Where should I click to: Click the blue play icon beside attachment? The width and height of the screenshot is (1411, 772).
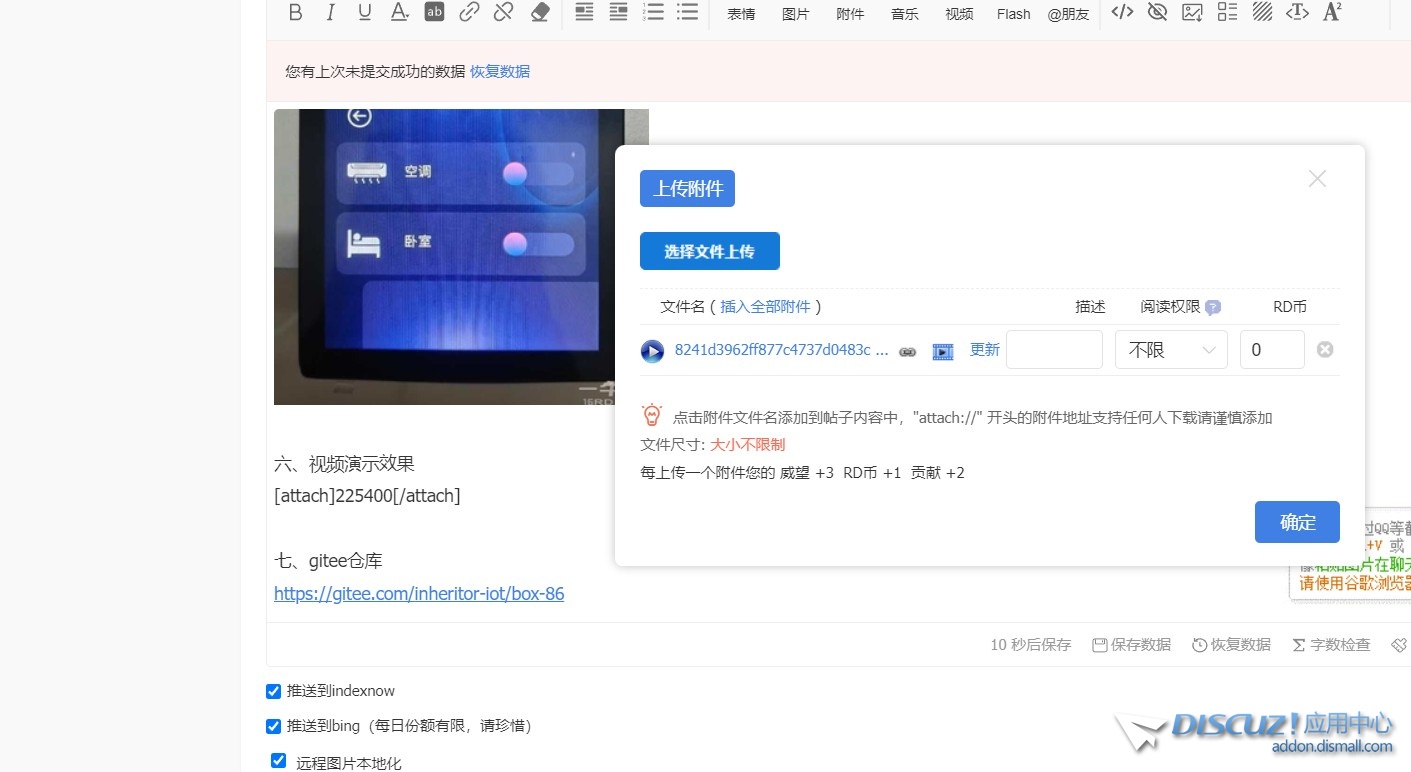pos(652,351)
